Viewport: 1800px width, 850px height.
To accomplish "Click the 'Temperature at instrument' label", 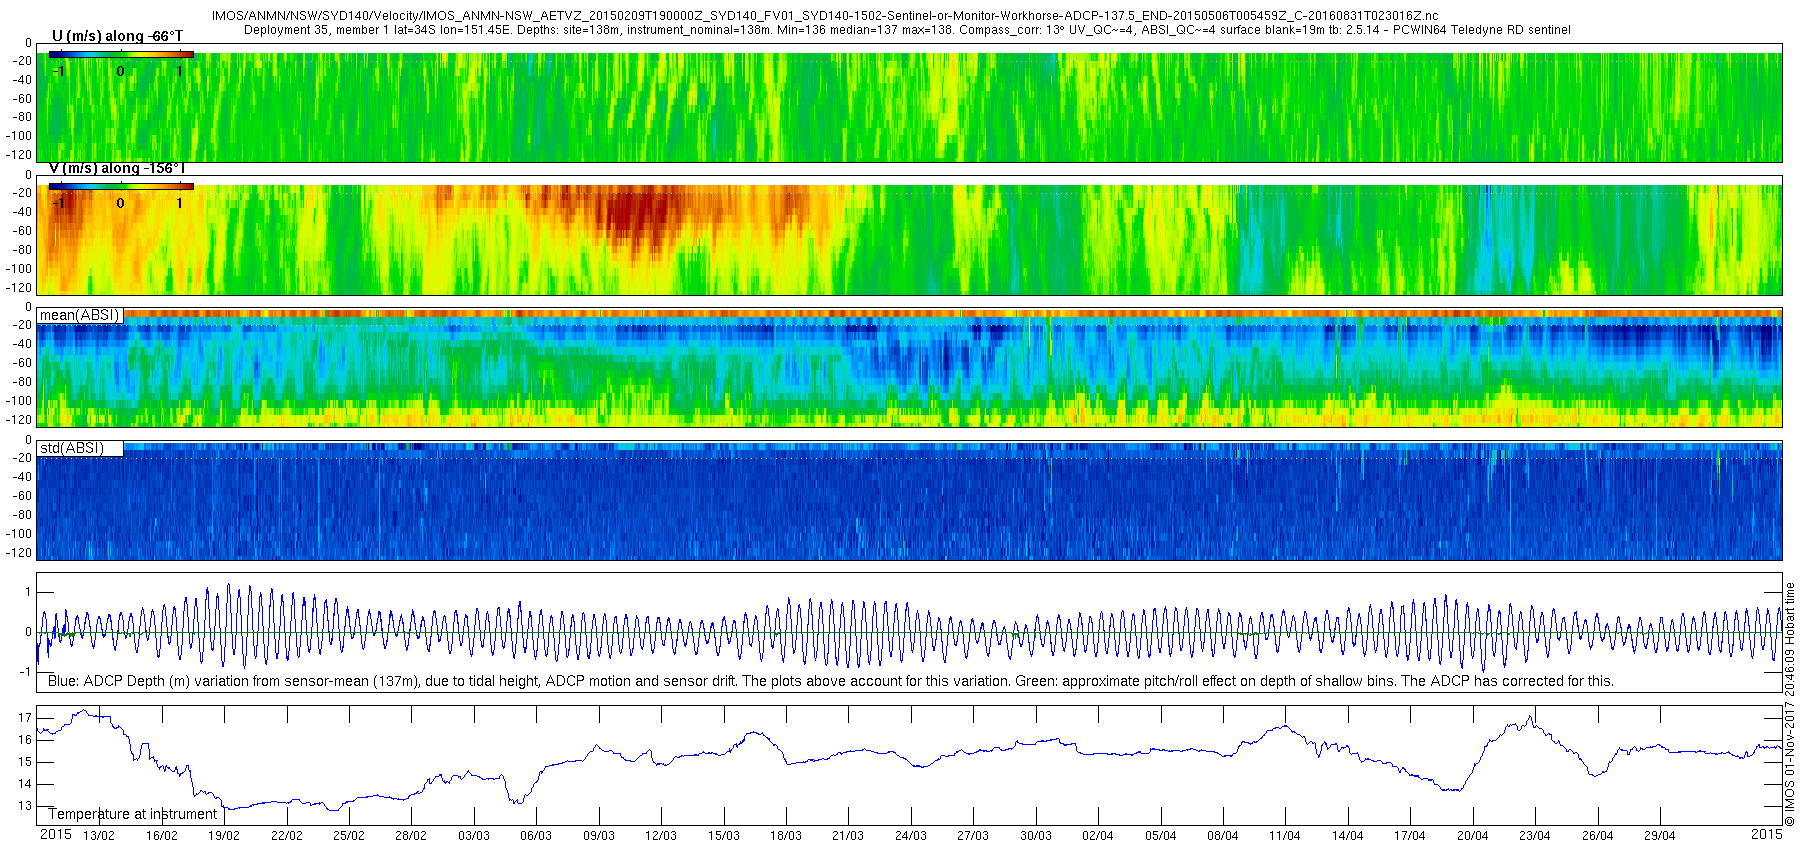I will click(x=133, y=814).
